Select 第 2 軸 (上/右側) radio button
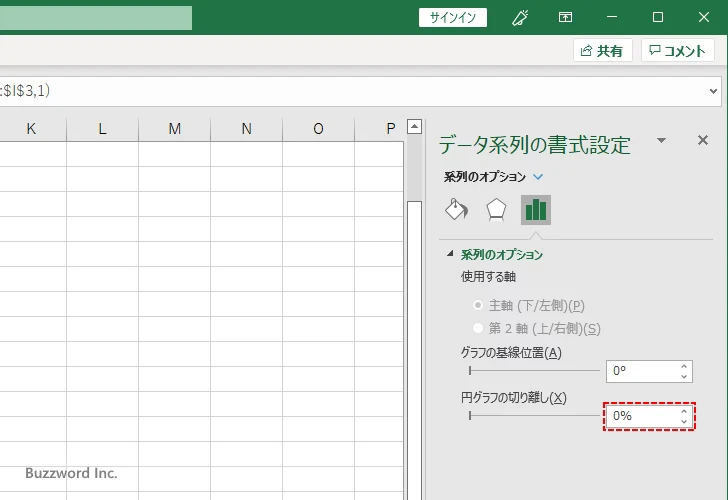728x500 pixels. coord(478,328)
